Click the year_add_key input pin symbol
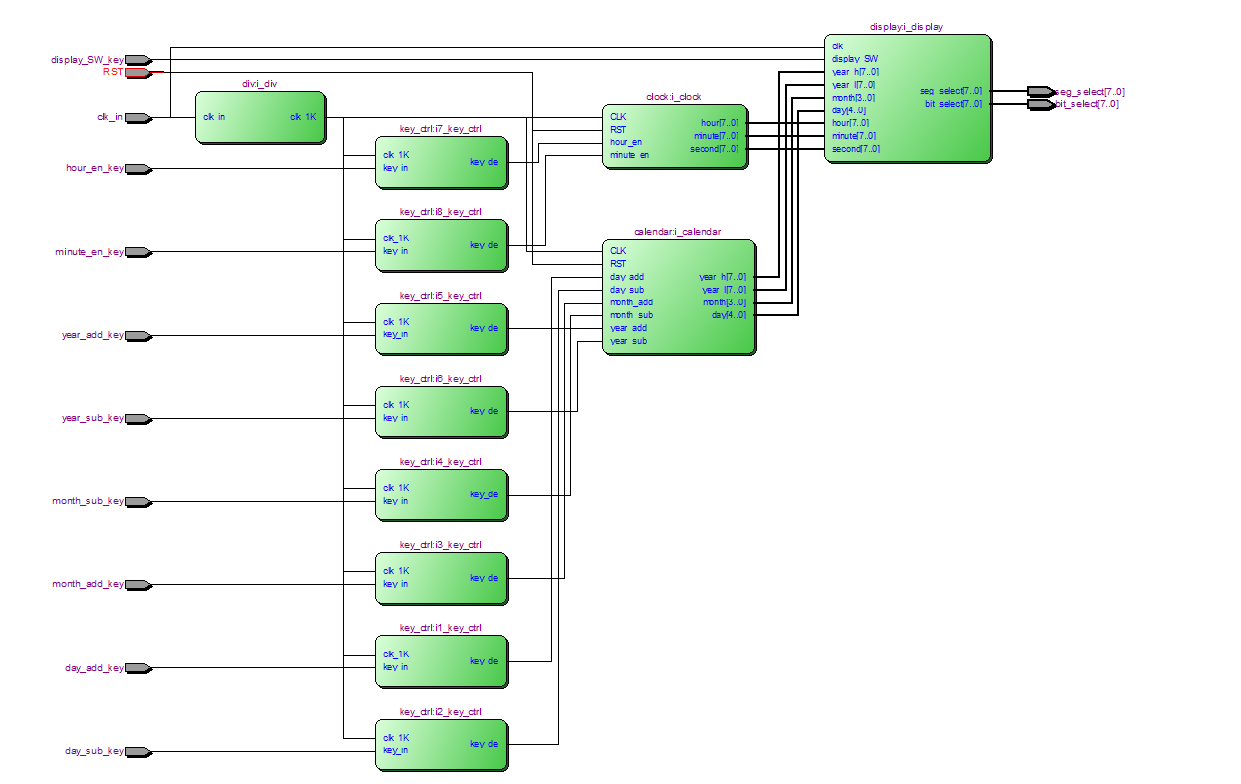1241x784 pixels. (138, 335)
